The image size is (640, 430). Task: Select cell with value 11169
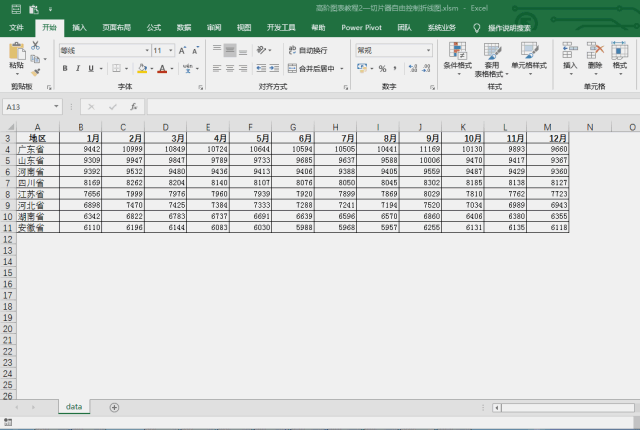420,149
